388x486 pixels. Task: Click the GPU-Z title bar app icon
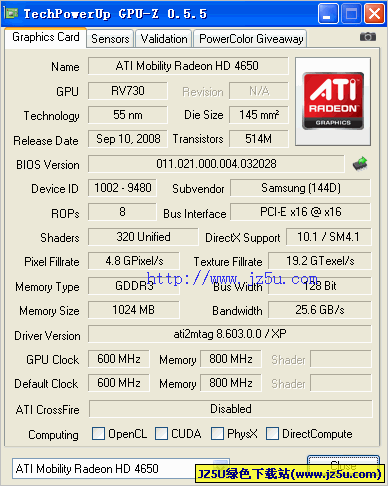click(x=11, y=13)
